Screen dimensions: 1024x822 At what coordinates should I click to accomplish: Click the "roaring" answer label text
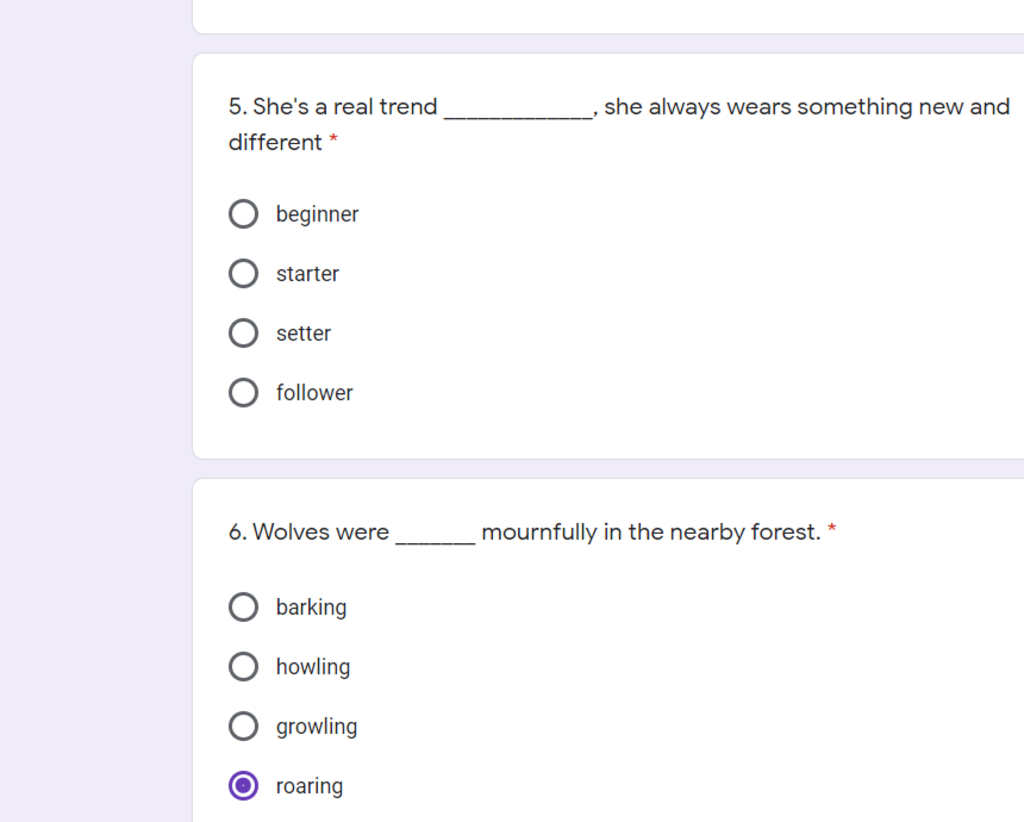(310, 787)
